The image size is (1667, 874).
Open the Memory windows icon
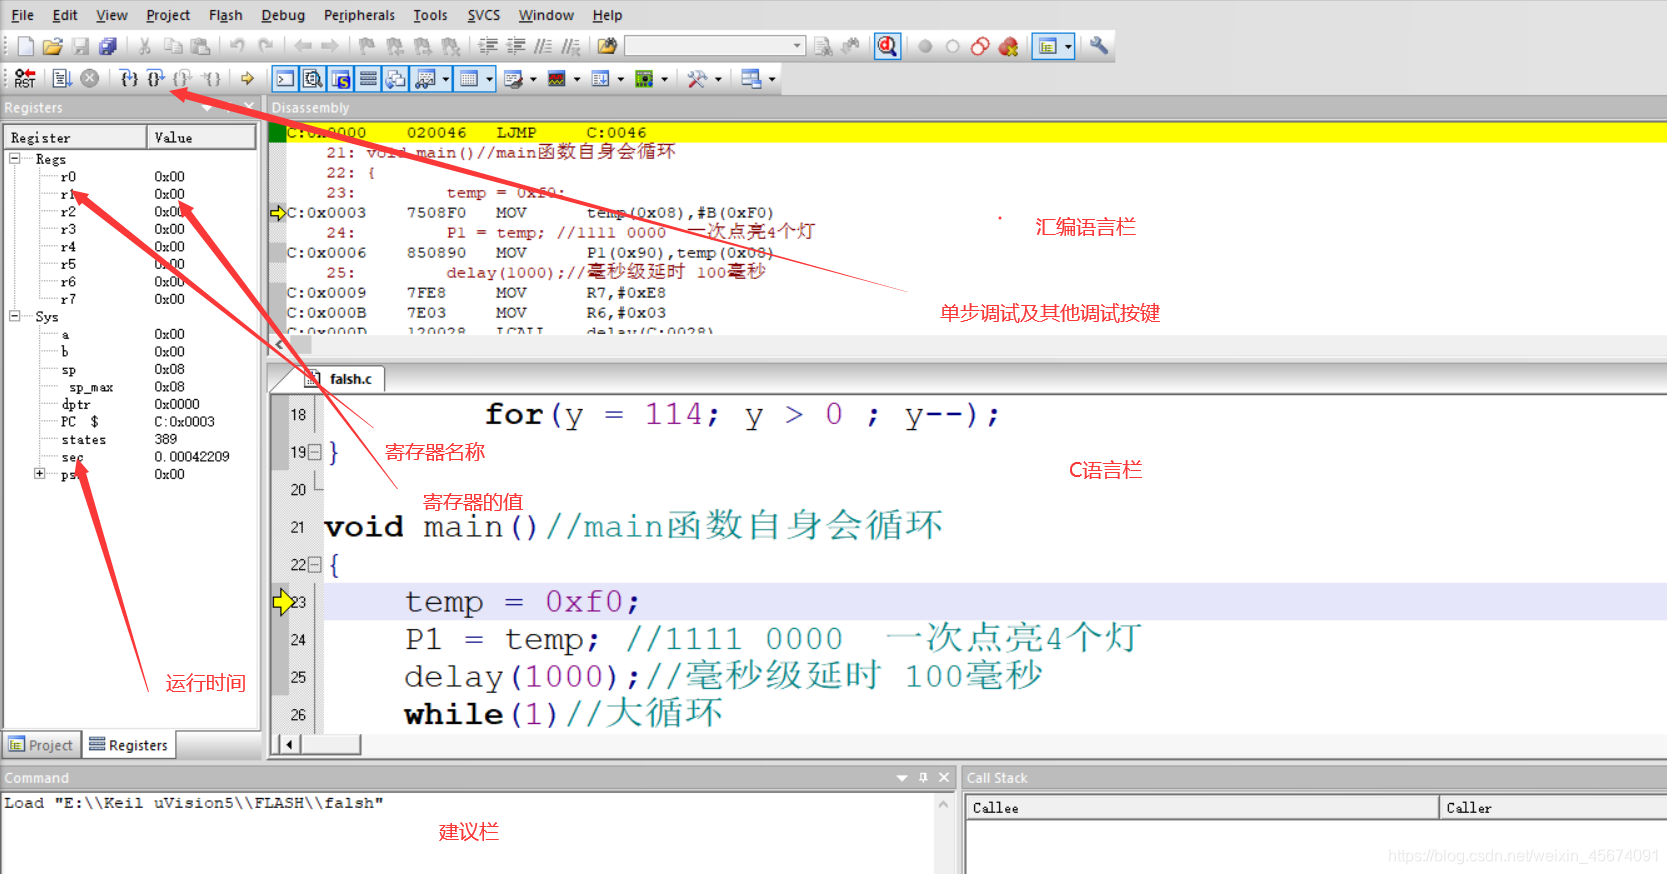[x=469, y=79]
